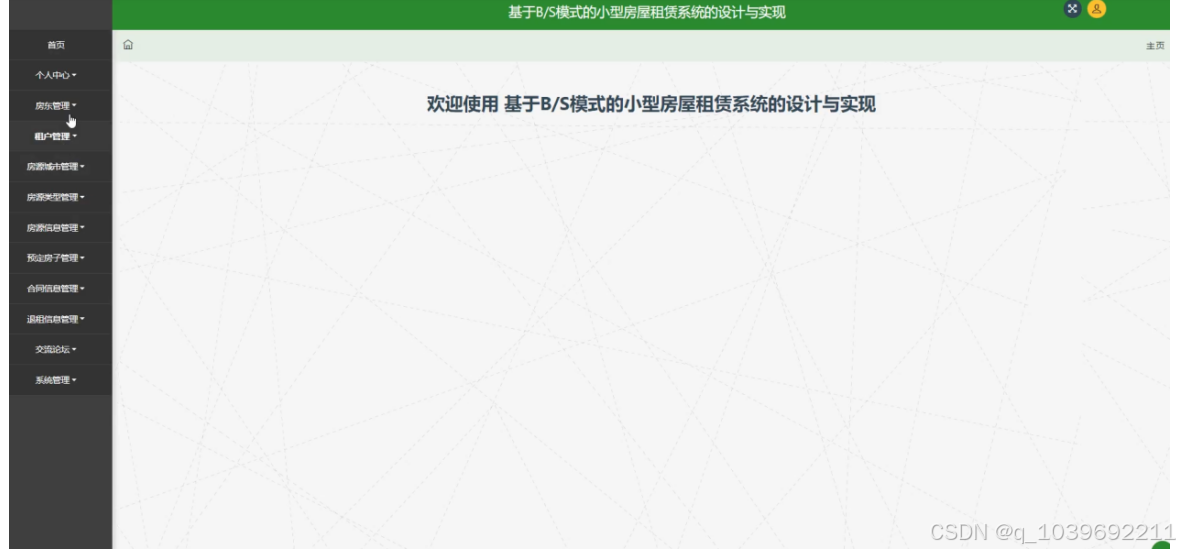1180x552 pixels.
Task: Expand the 租户管理 menu
Action: (56, 136)
